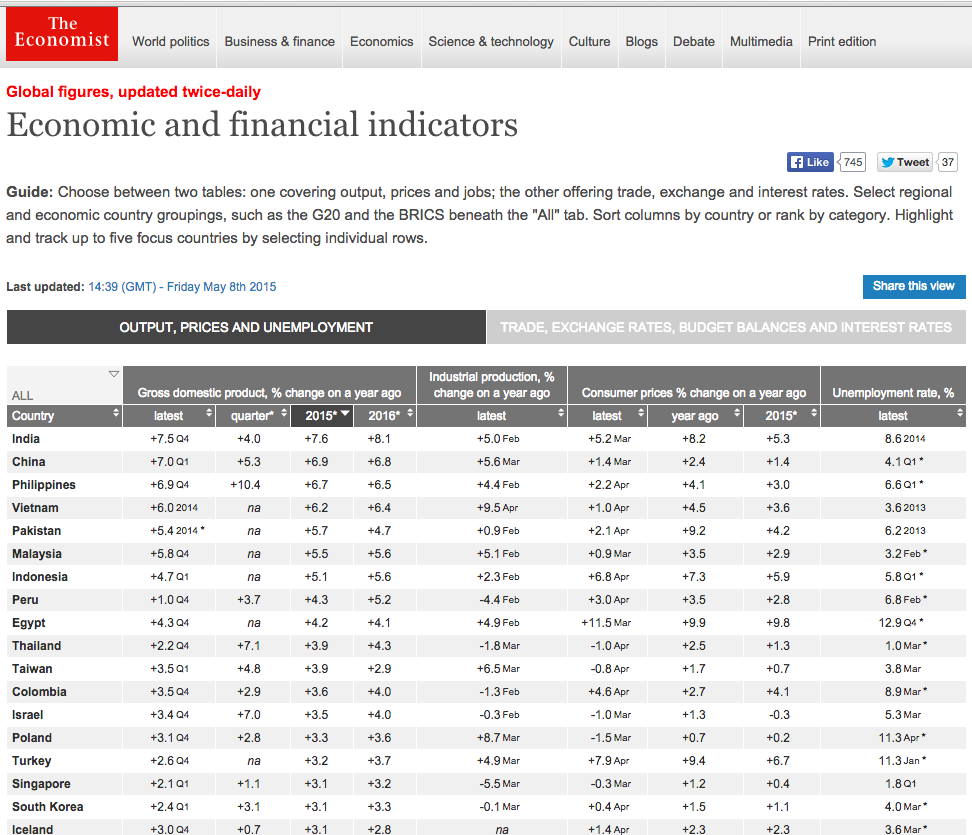Click Philippines quarter GDP value +10.4
This screenshot has height=835, width=972.
click(x=245, y=485)
